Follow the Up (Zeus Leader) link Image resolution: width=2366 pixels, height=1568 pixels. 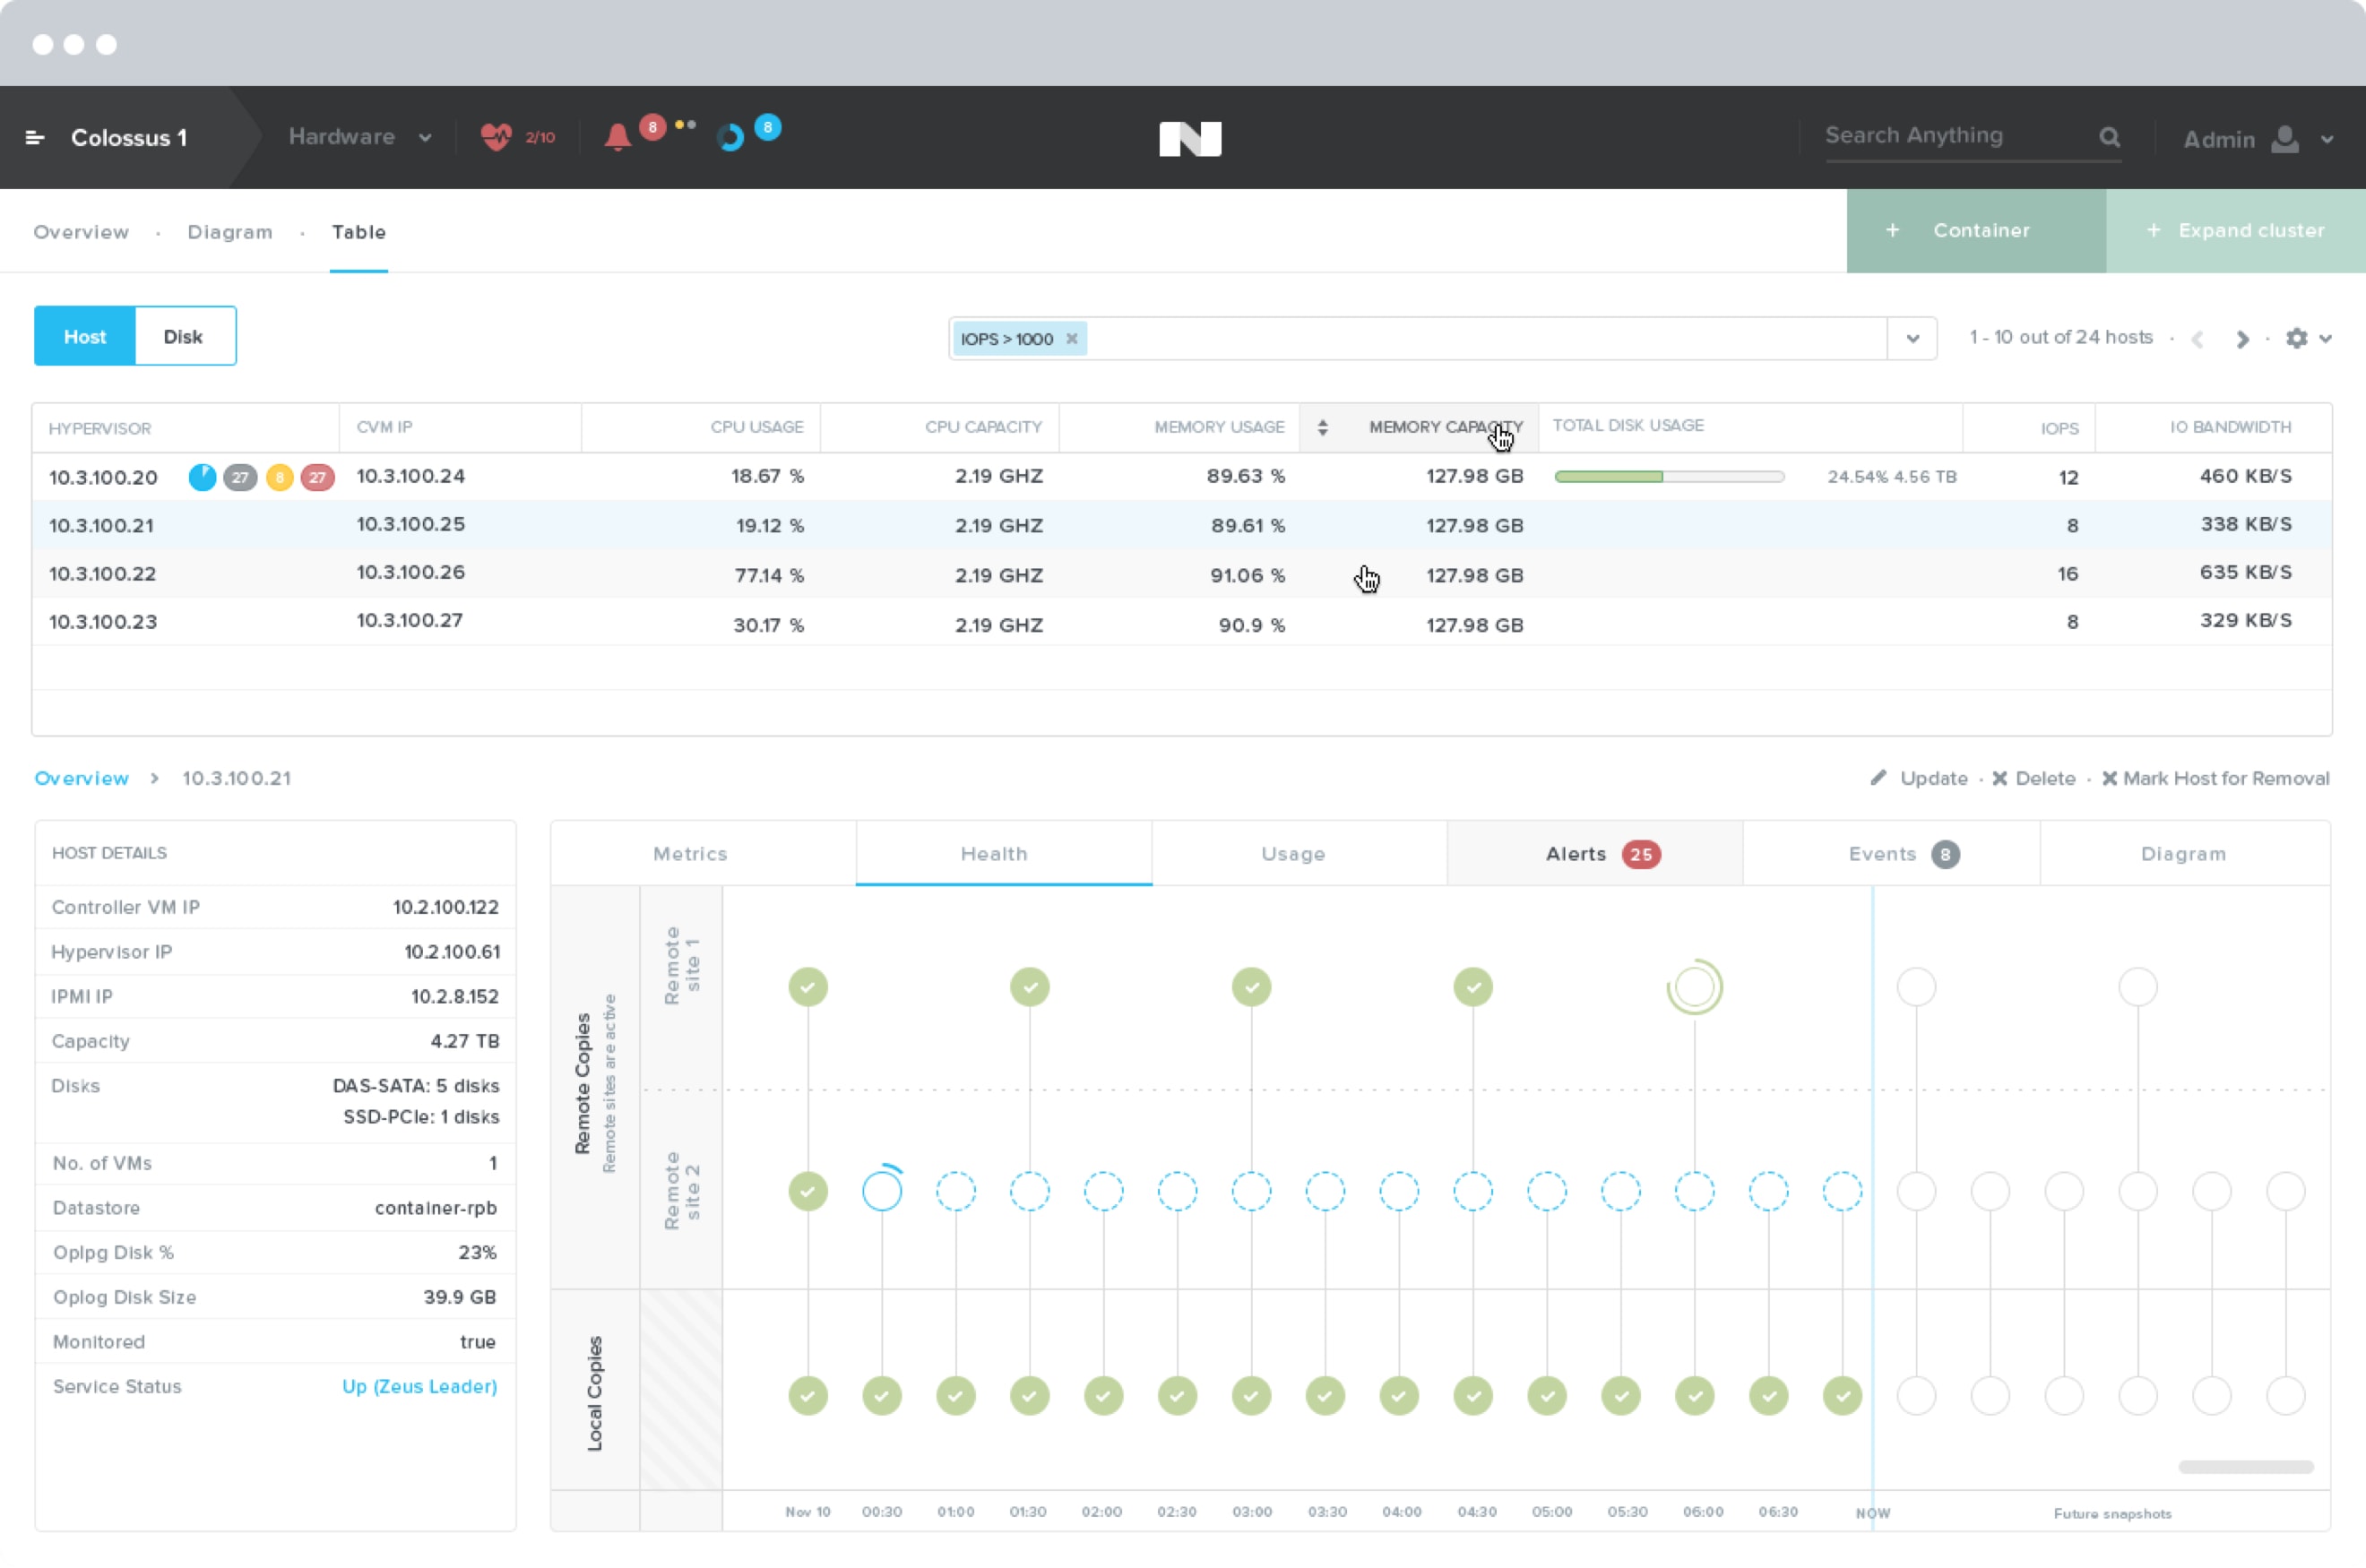[420, 1386]
